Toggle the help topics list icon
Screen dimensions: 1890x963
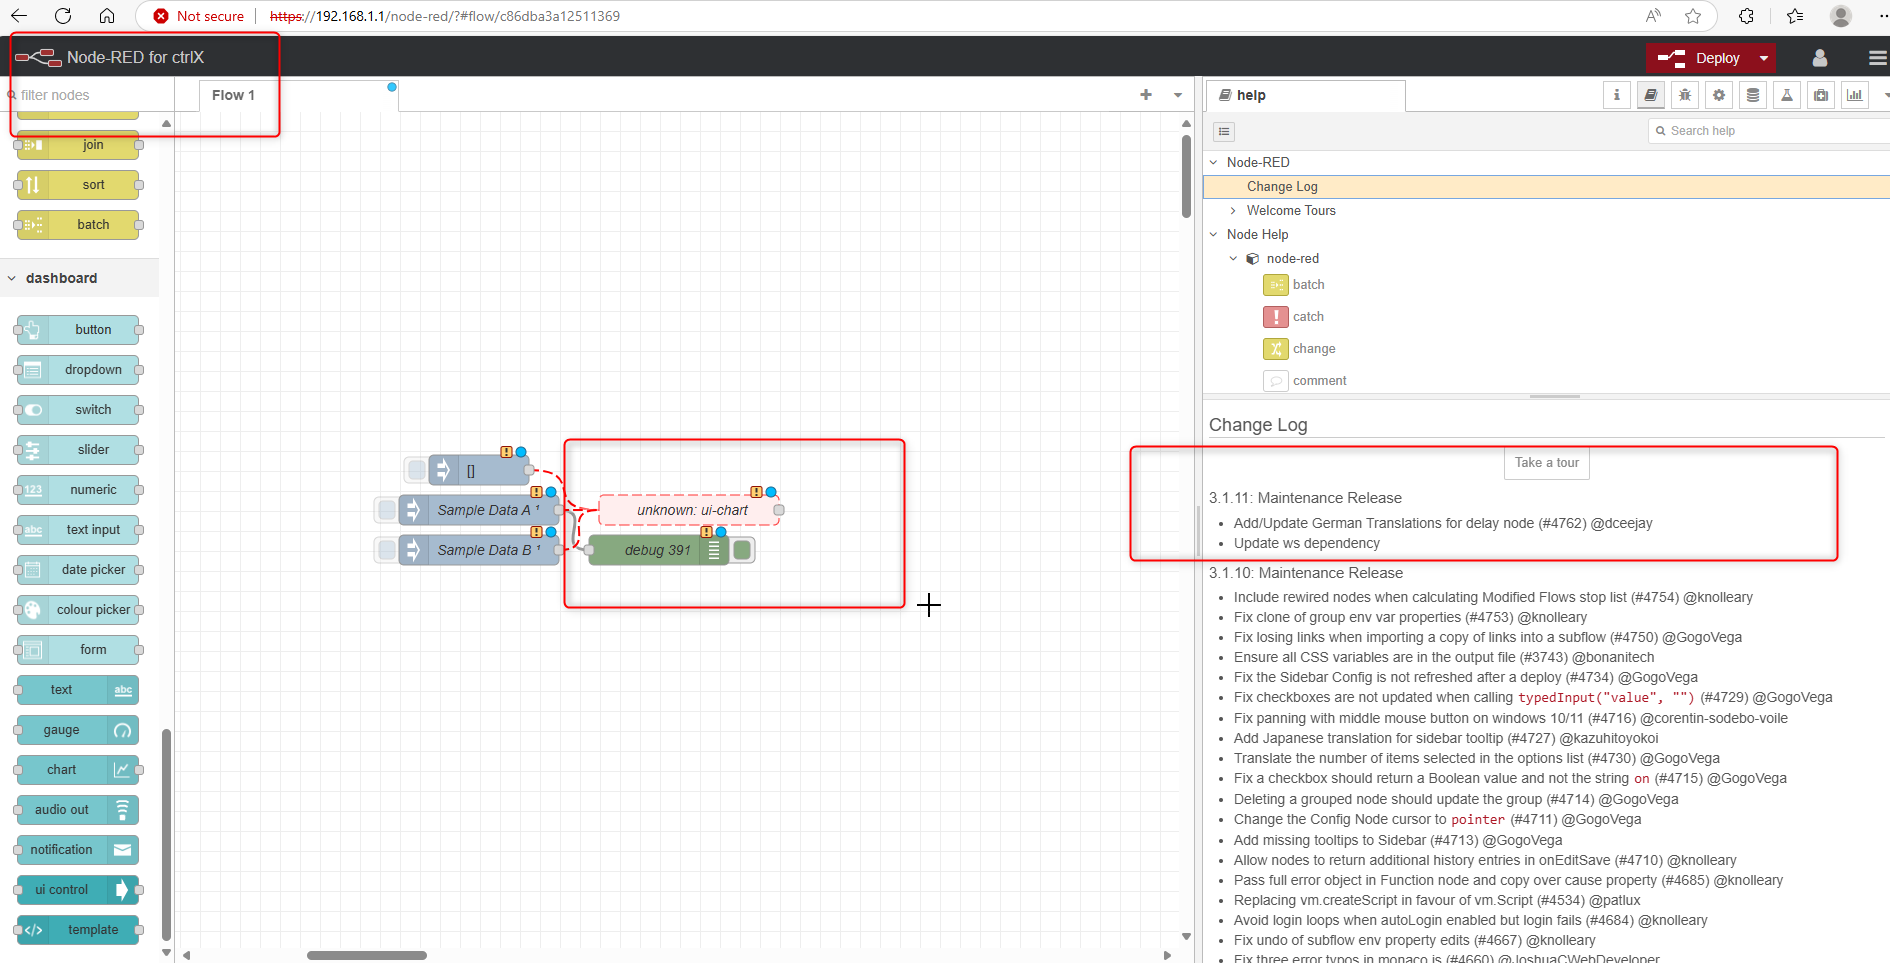1224,131
